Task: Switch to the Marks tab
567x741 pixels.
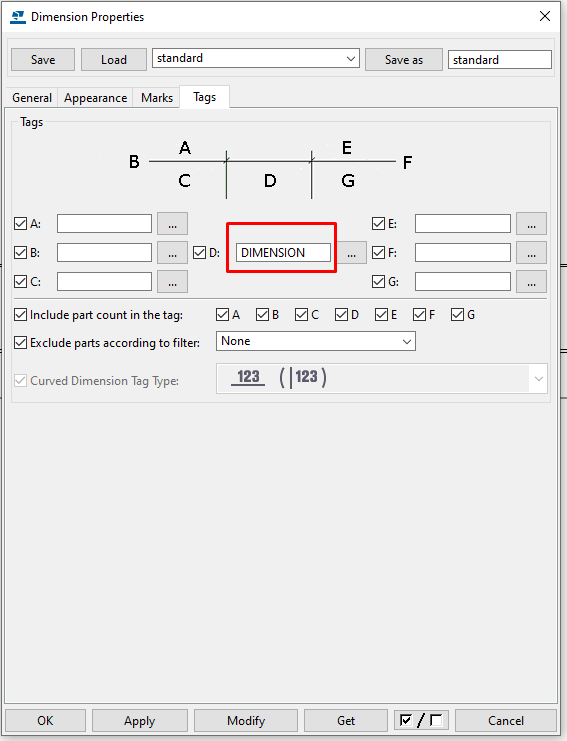Action: (x=157, y=98)
